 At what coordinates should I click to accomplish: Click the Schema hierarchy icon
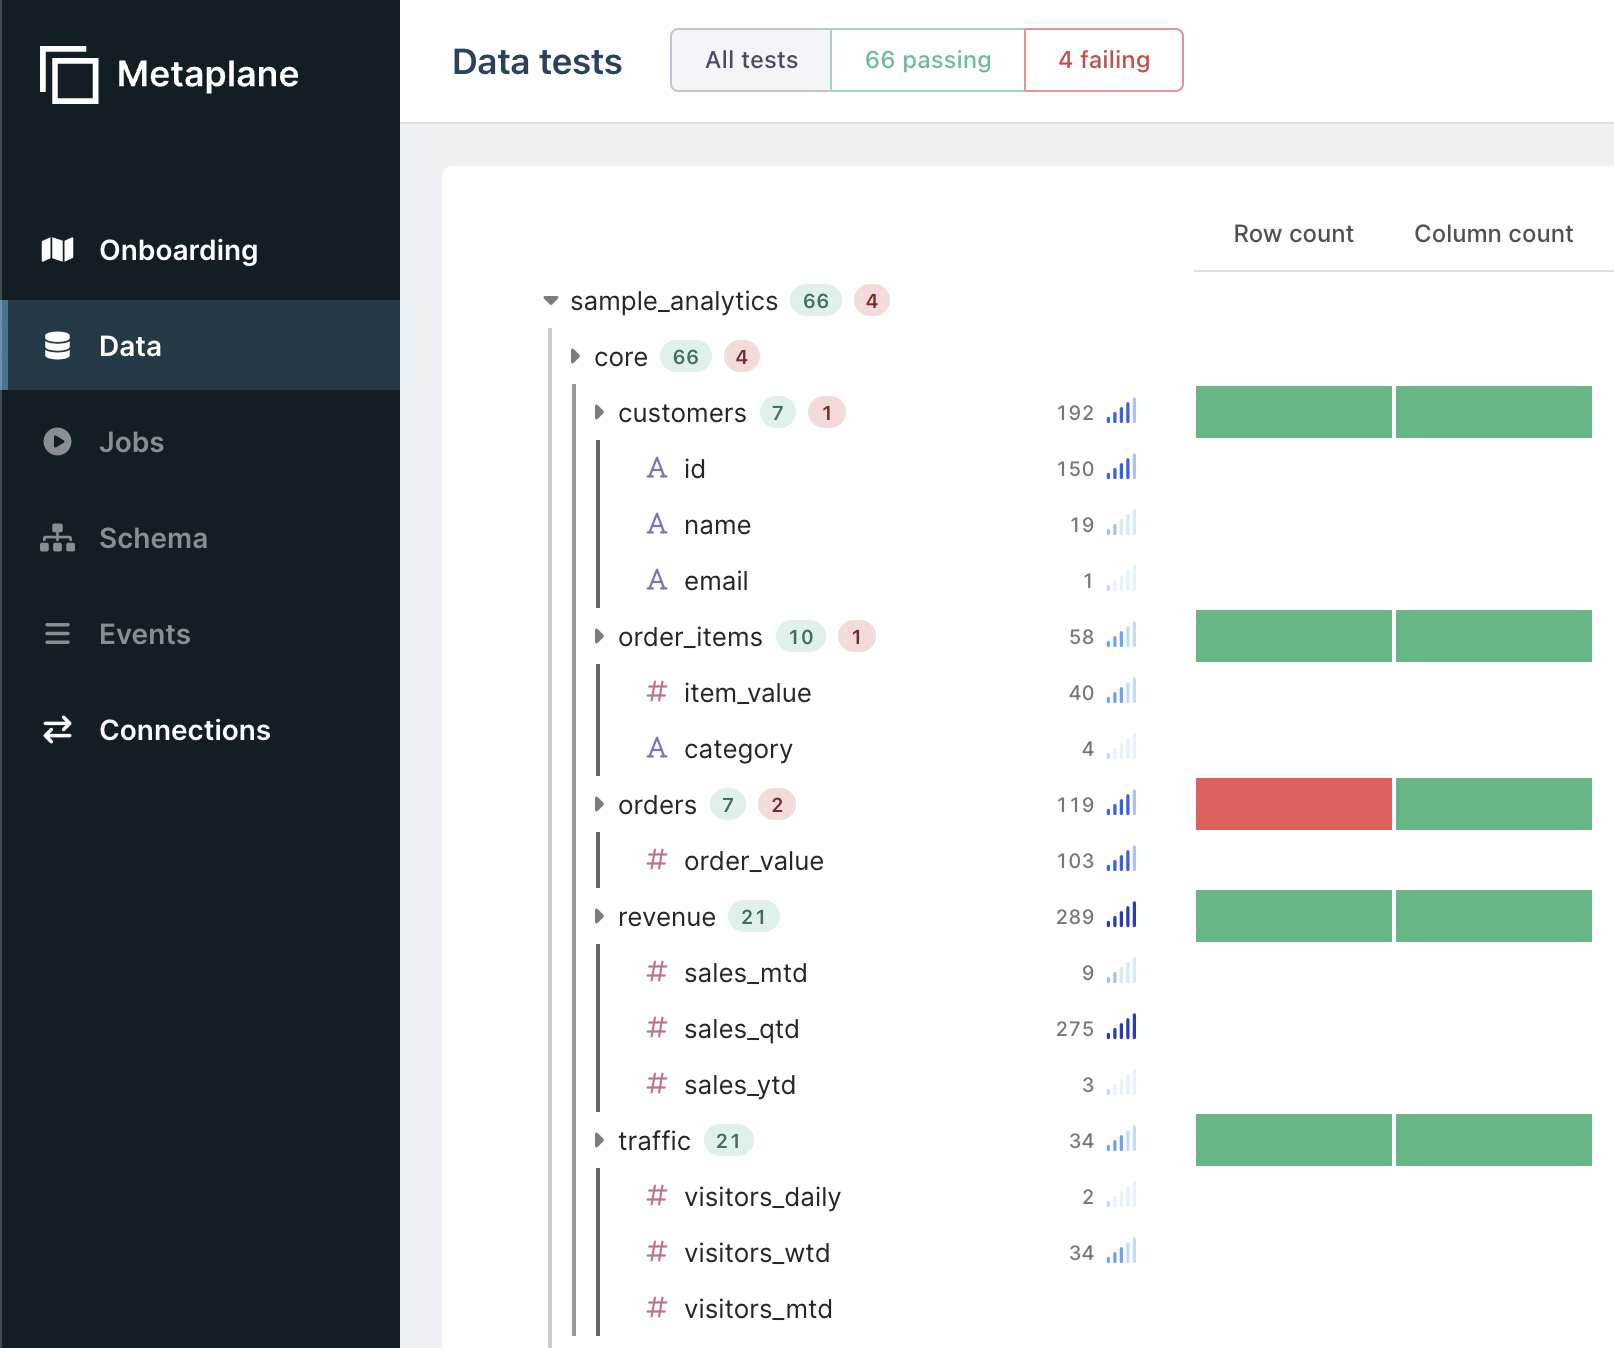(x=57, y=538)
